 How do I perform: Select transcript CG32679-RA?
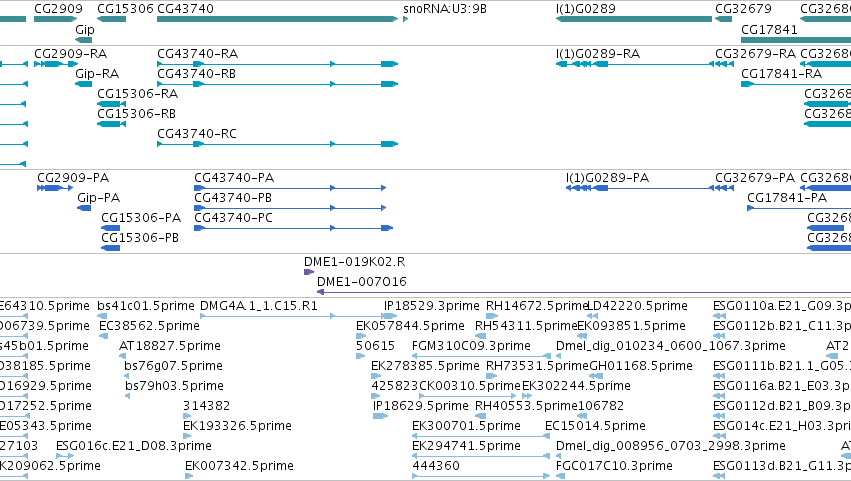724,64
